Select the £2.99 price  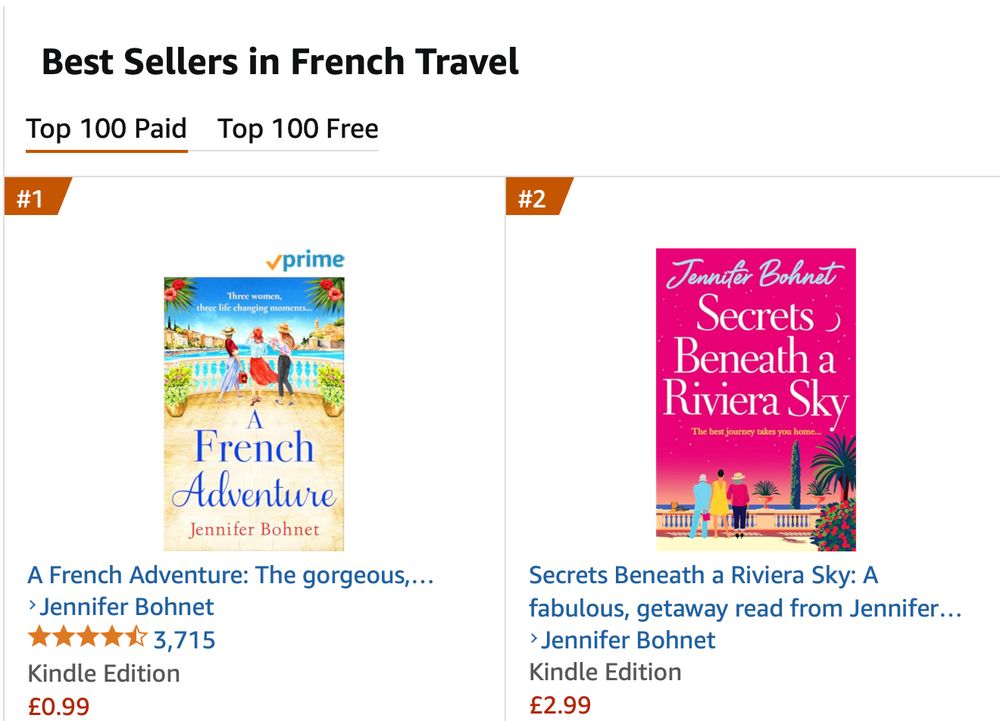coord(560,705)
